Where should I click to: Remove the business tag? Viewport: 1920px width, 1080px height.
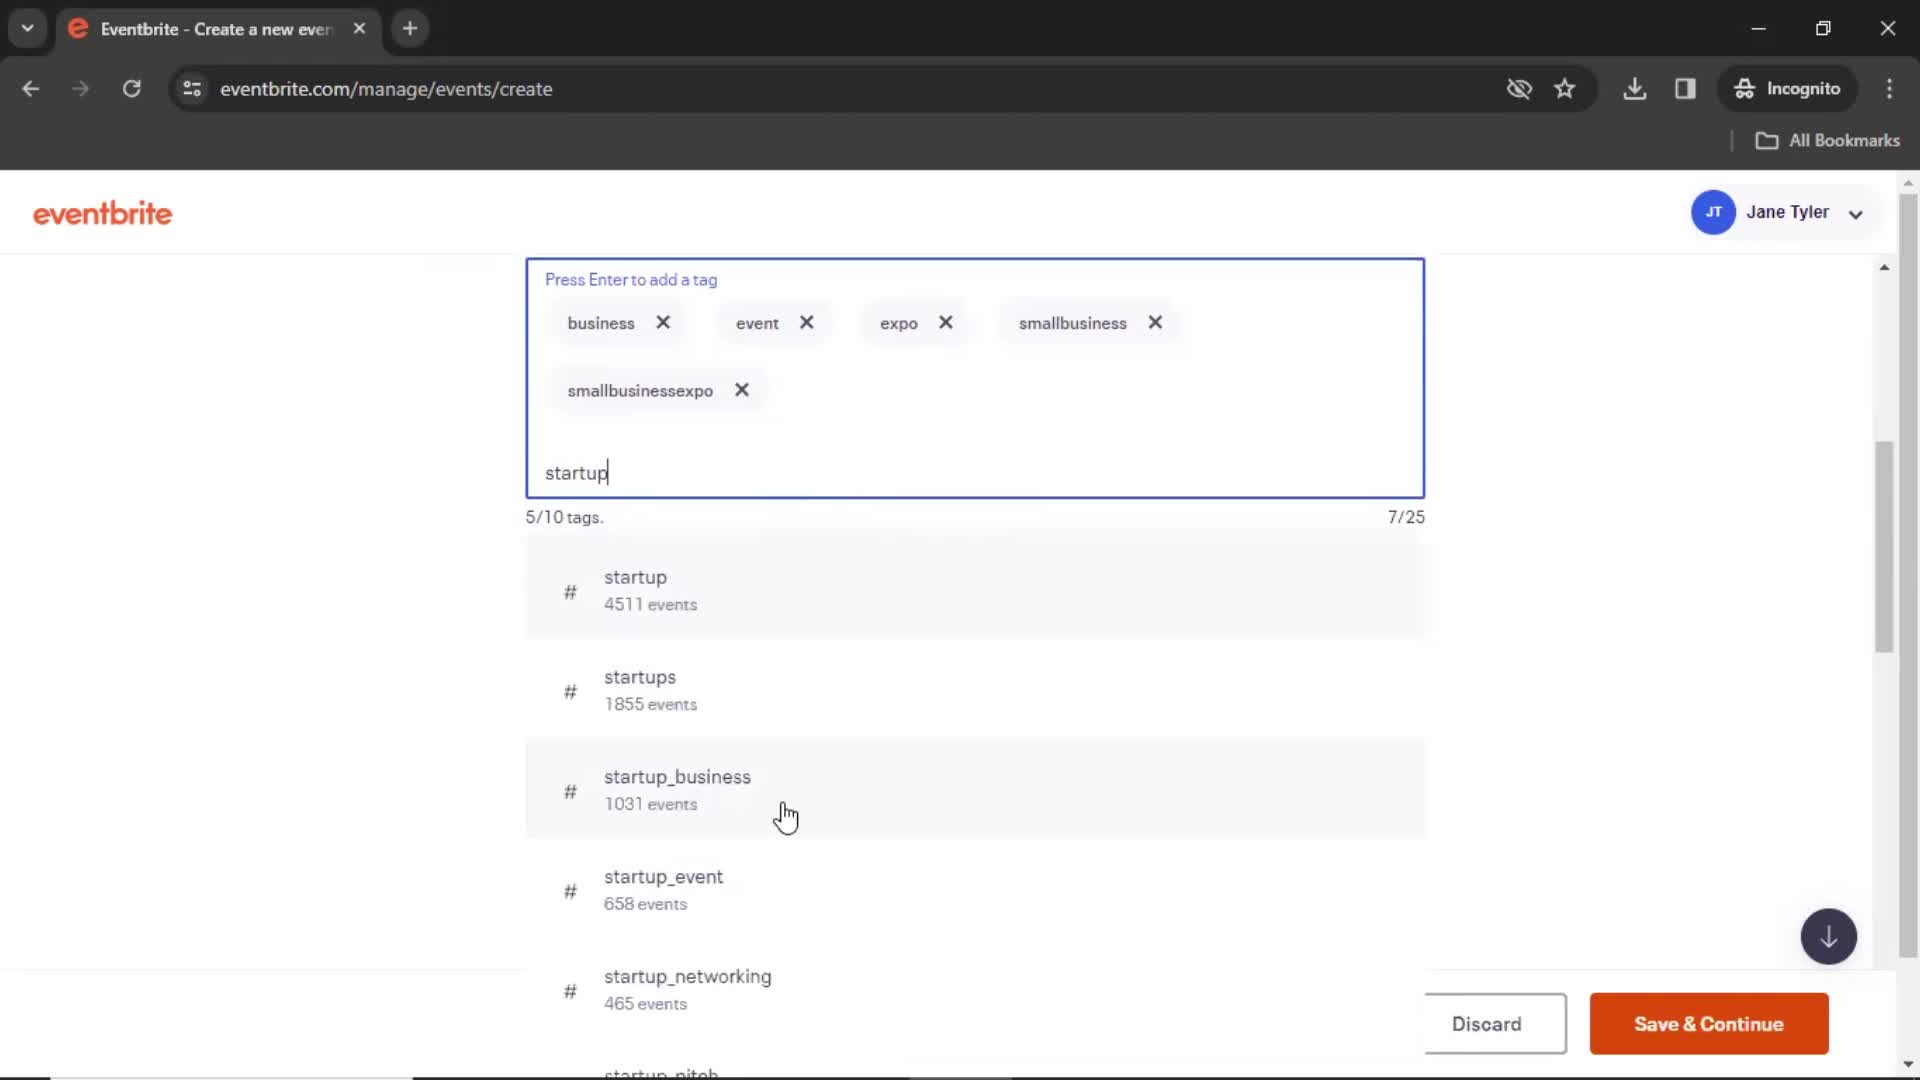663,323
